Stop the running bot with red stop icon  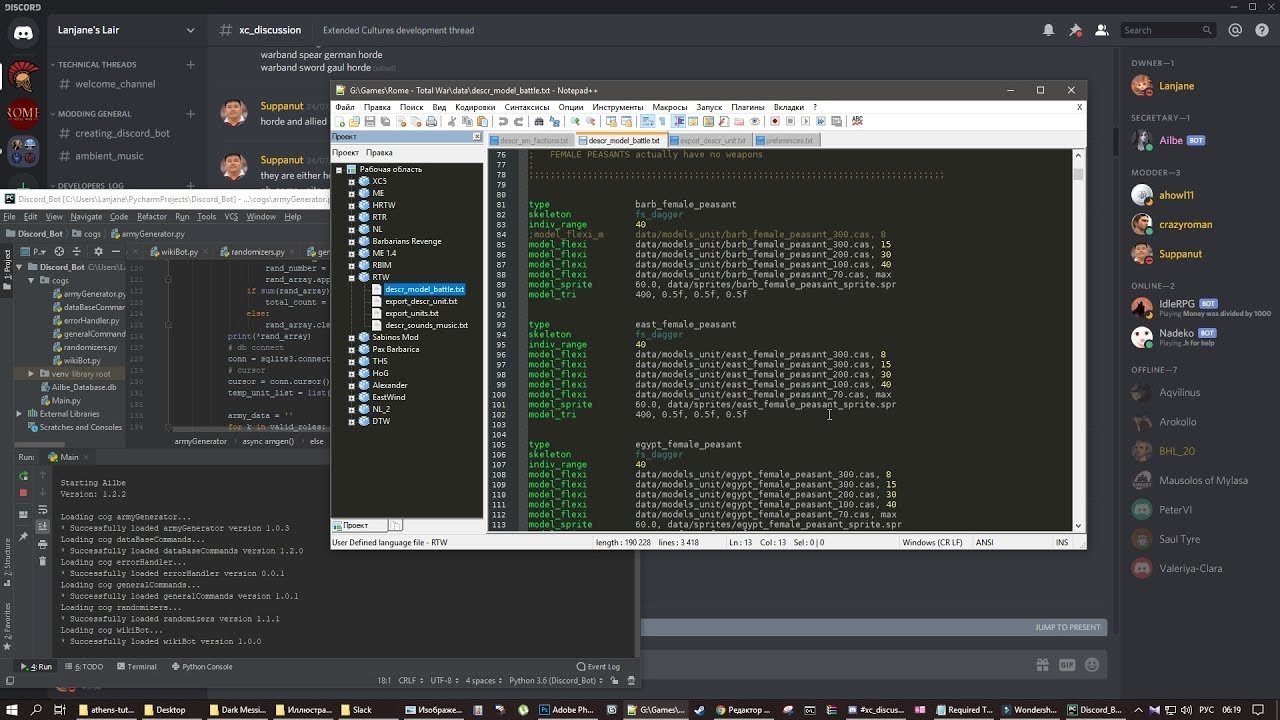23,492
